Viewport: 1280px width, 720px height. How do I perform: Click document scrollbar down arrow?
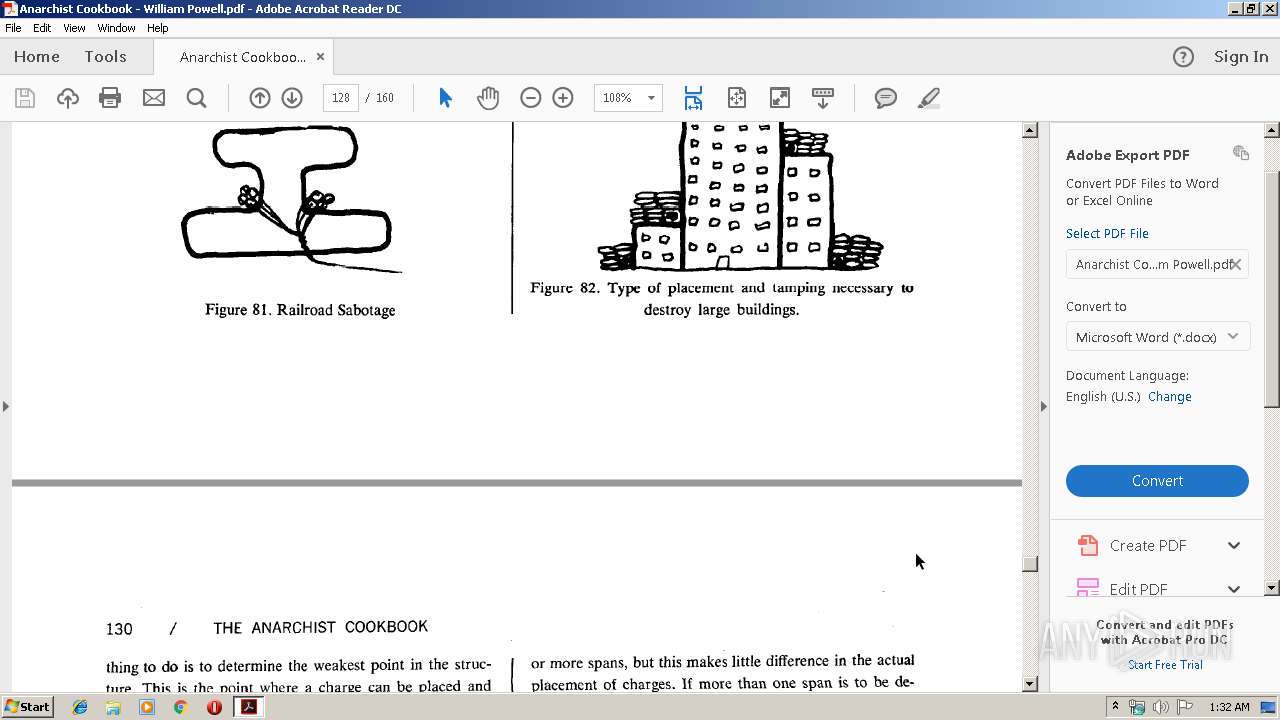(1030, 684)
